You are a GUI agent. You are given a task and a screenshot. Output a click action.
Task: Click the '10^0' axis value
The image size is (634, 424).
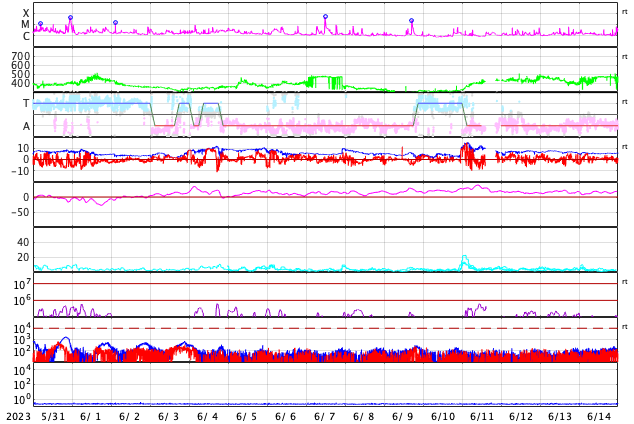[x=22, y=399]
